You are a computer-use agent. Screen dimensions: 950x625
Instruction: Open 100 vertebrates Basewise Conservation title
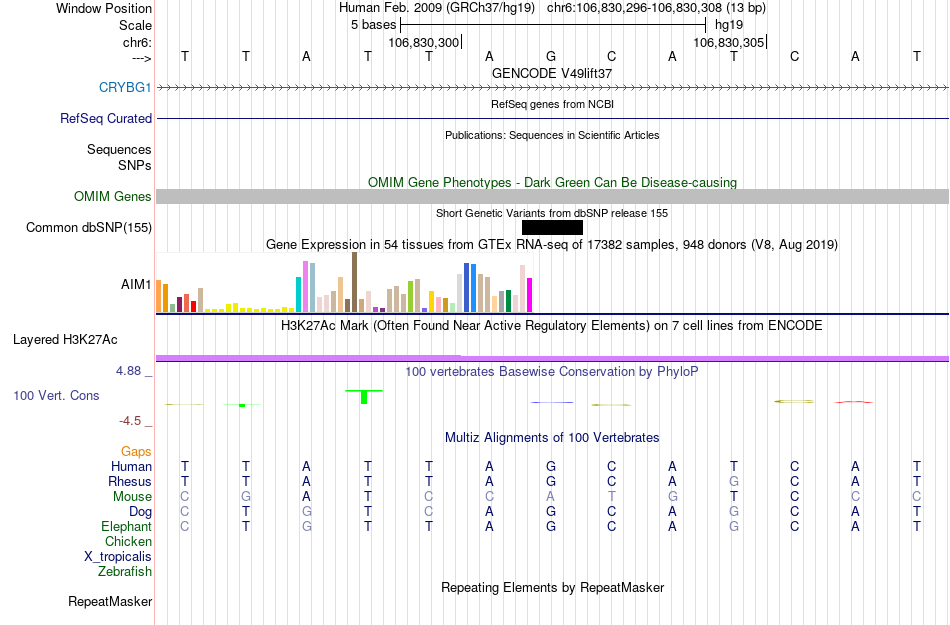(552, 371)
